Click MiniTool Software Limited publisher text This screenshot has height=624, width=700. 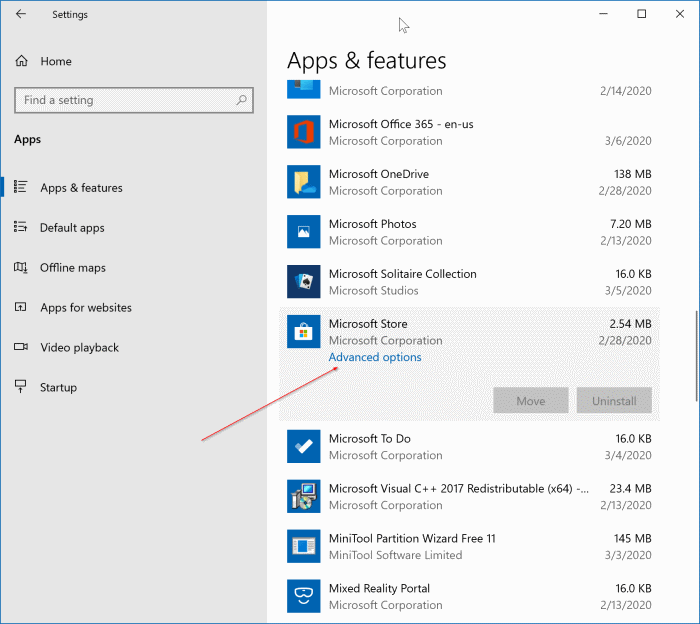point(396,555)
